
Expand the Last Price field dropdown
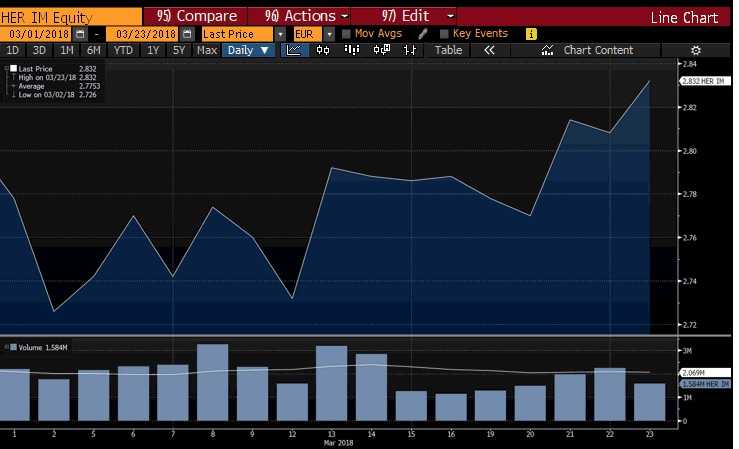(x=280, y=34)
